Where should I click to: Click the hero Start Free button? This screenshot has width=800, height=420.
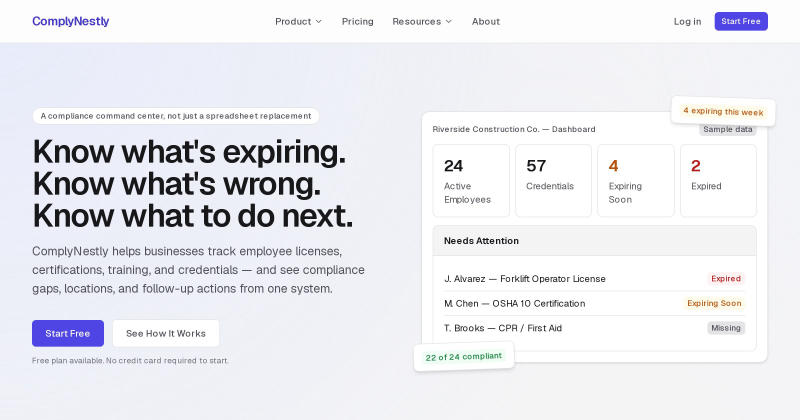(68, 333)
